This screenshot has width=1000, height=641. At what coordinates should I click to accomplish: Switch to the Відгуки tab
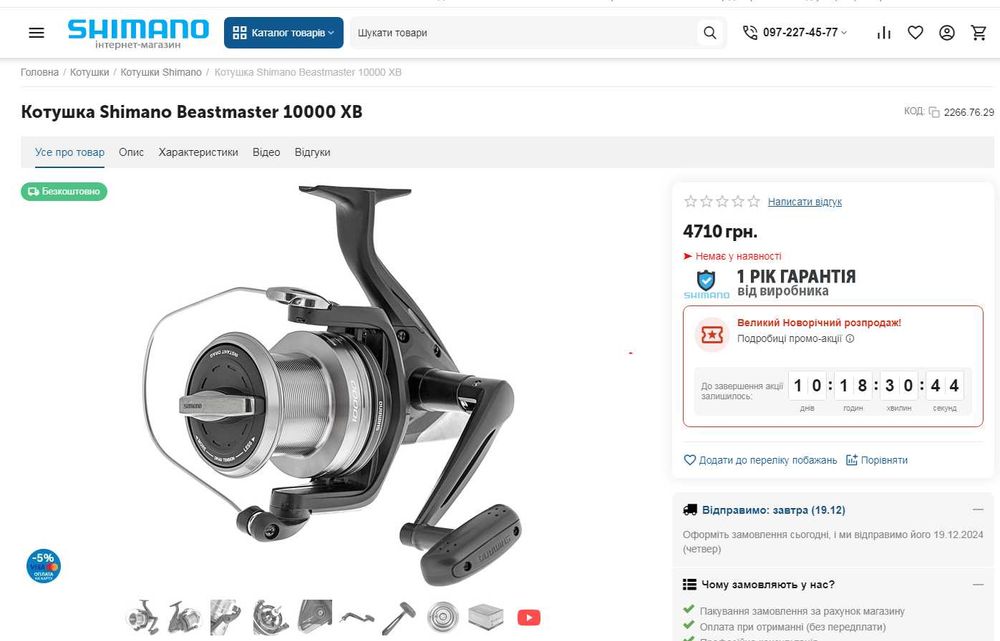coord(312,152)
